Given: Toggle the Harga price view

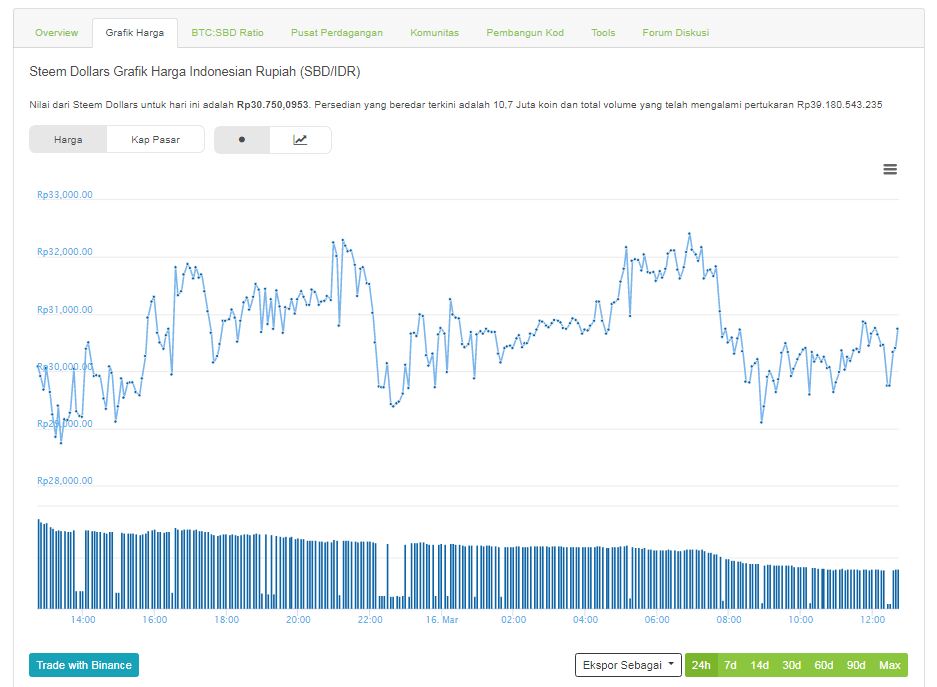Looking at the screenshot, I should pos(68,140).
